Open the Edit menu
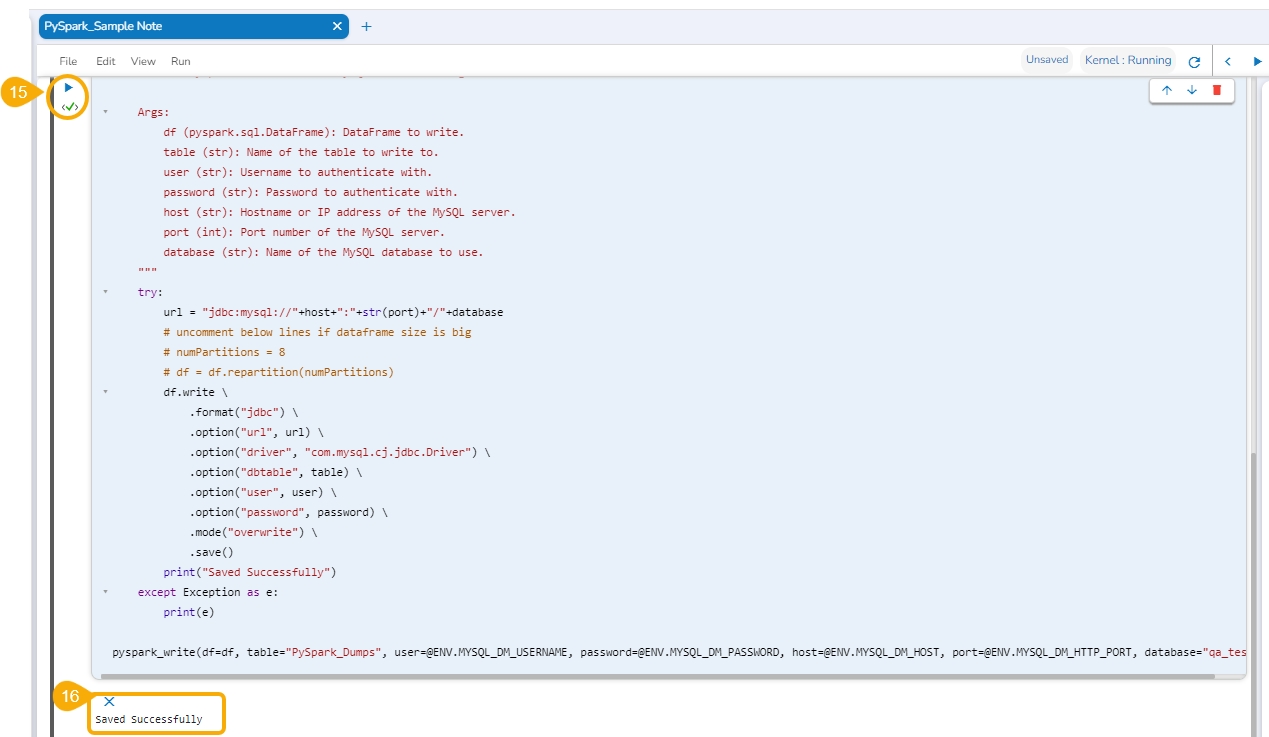This screenshot has height=737, width=1269. 105,61
